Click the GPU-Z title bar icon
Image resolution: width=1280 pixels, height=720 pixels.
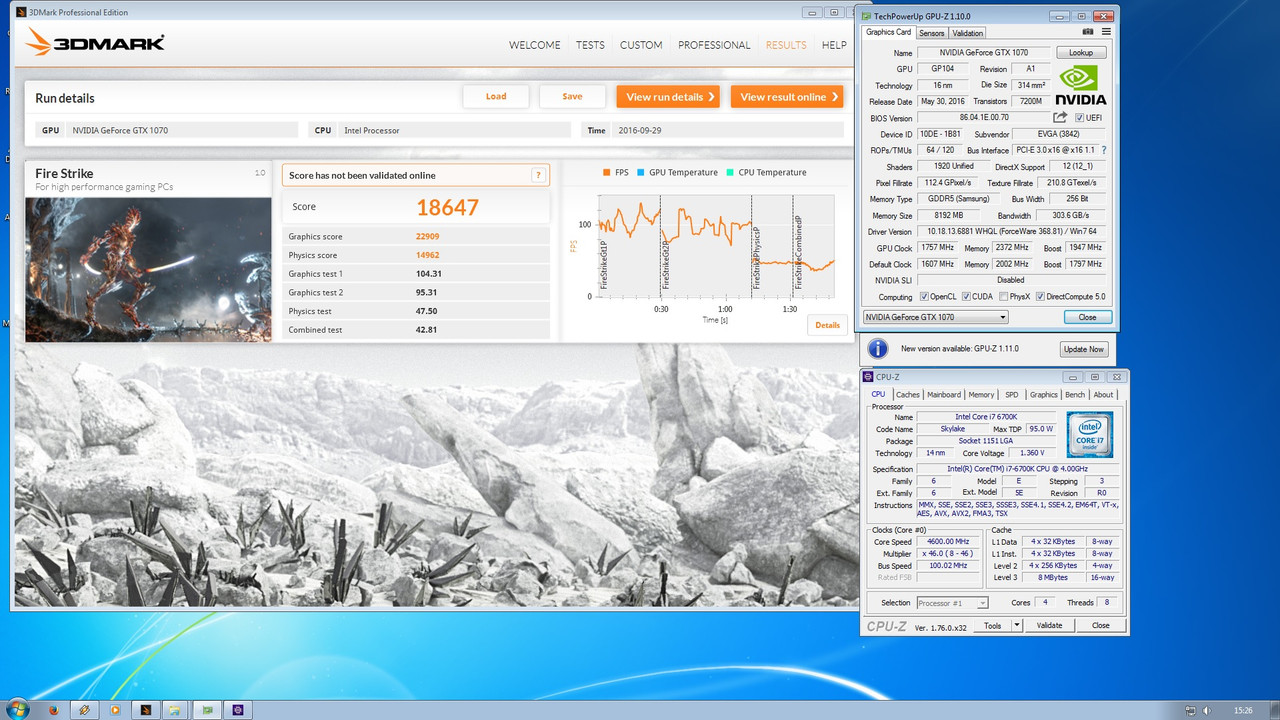point(867,16)
